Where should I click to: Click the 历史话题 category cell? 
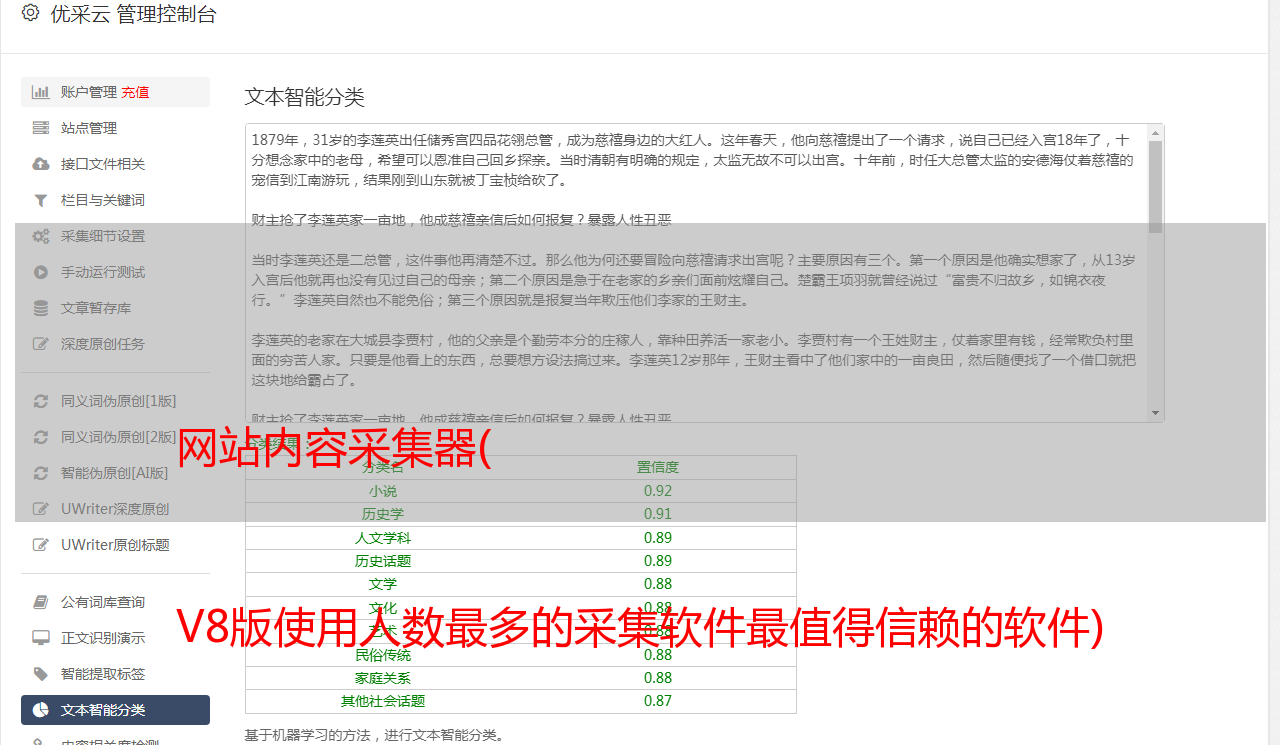383,561
